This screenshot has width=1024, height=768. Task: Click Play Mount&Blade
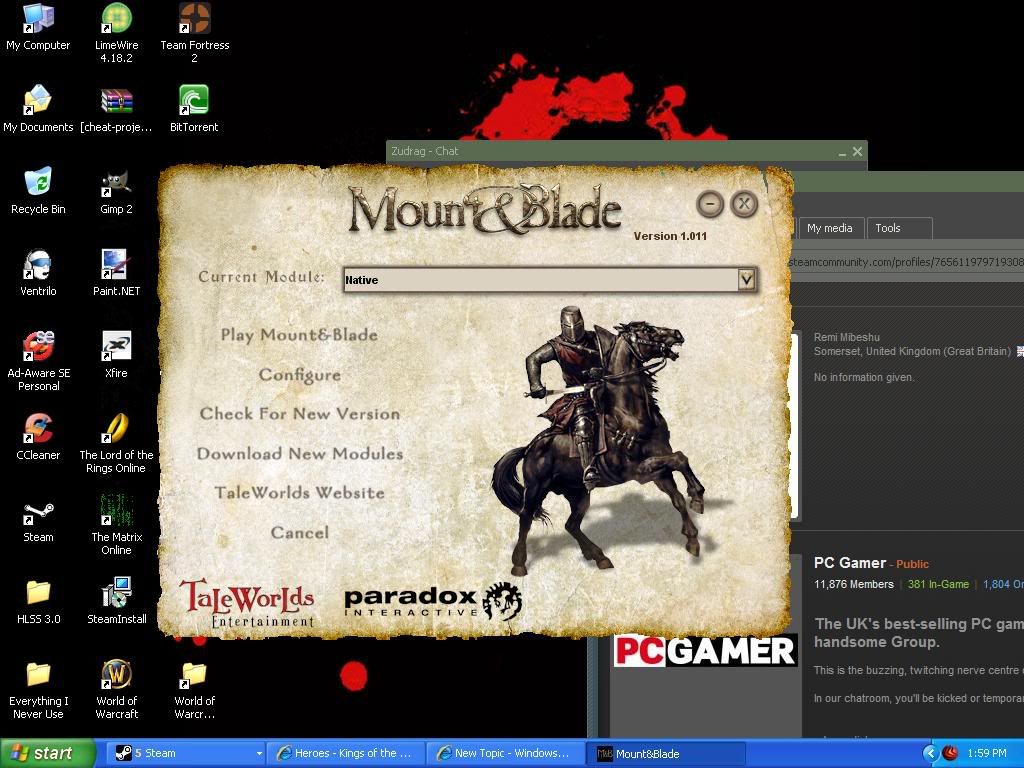tap(299, 335)
